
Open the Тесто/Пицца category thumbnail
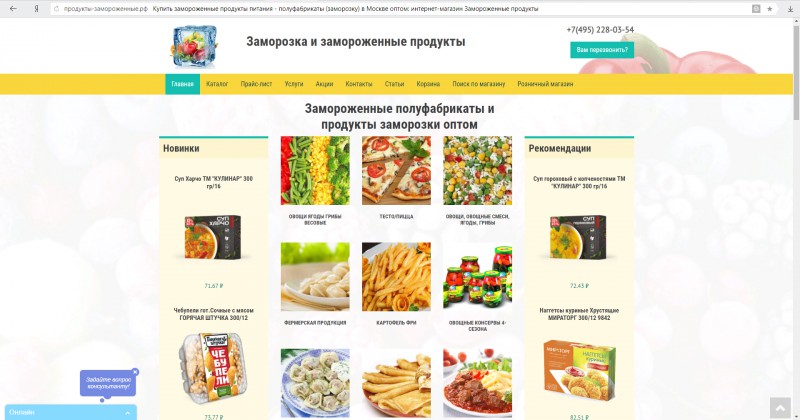click(396, 170)
